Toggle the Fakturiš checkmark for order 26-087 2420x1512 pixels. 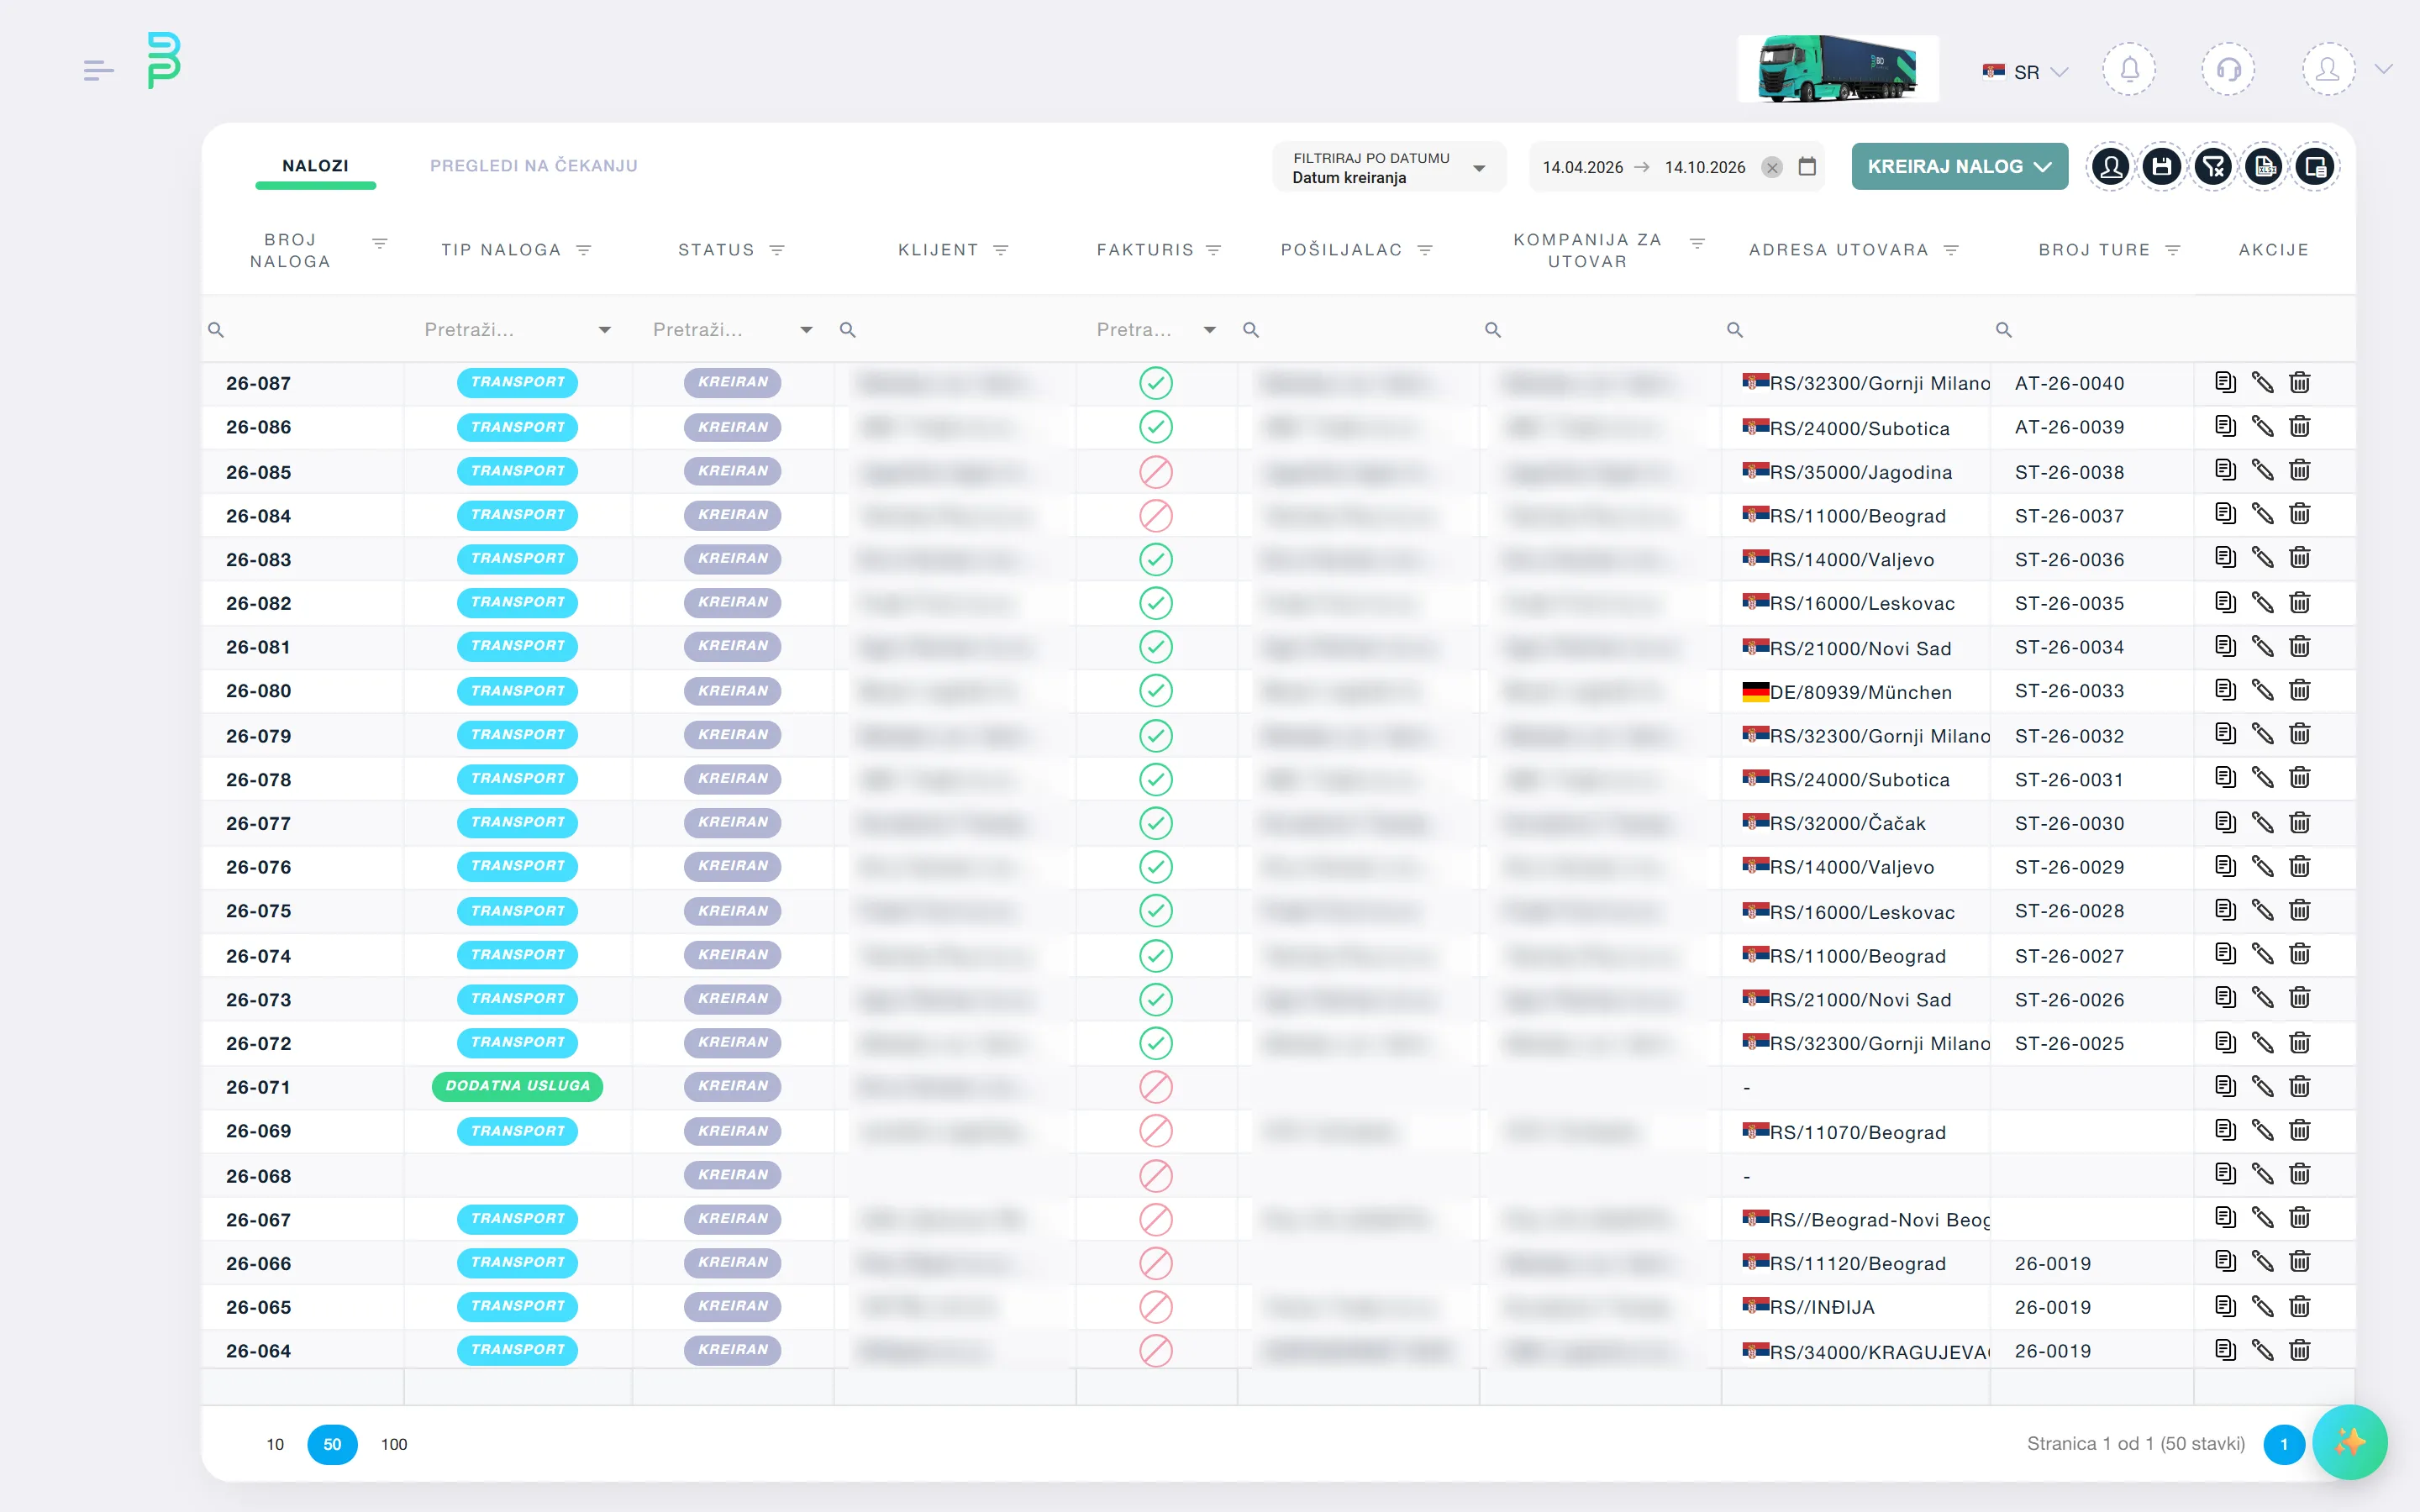click(1156, 383)
